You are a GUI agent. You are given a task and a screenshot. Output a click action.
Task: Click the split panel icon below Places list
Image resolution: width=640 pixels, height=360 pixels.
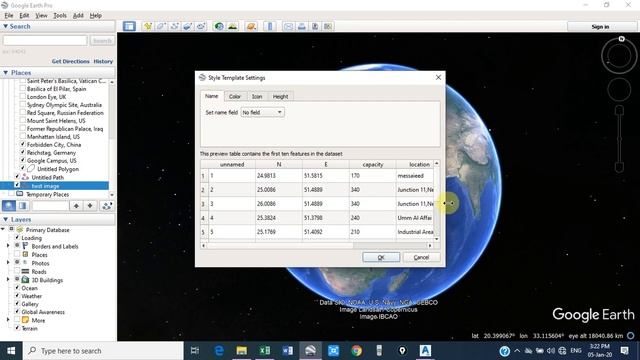pos(23,206)
